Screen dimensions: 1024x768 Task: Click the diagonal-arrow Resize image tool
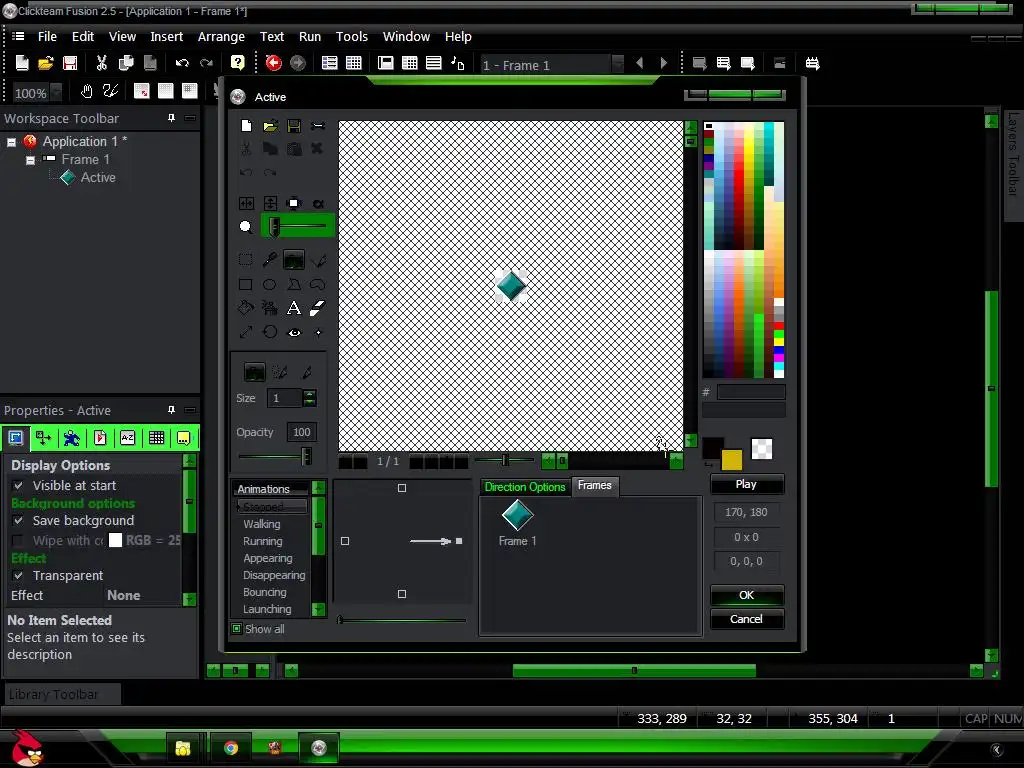pyautogui.click(x=246, y=332)
